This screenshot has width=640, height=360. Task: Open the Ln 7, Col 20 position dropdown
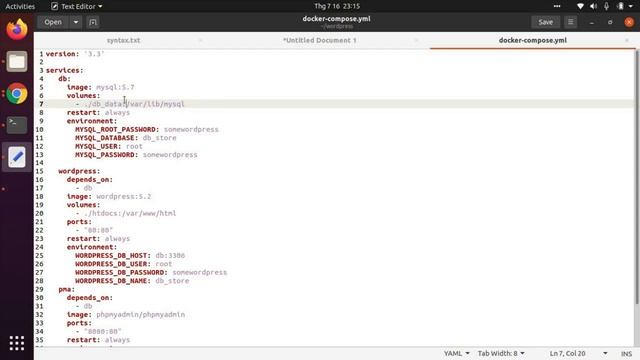[x=578, y=353]
